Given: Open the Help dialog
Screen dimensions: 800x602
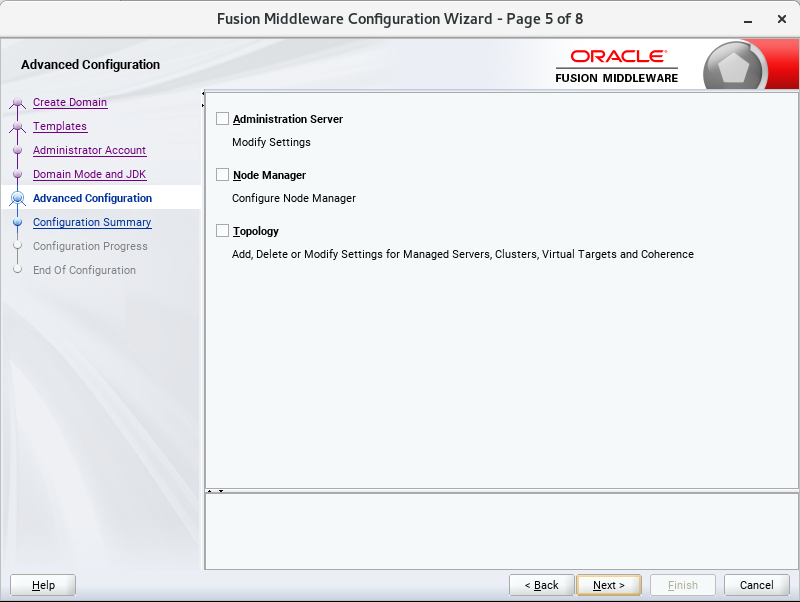Looking at the screenshot, I should [42, 585].
